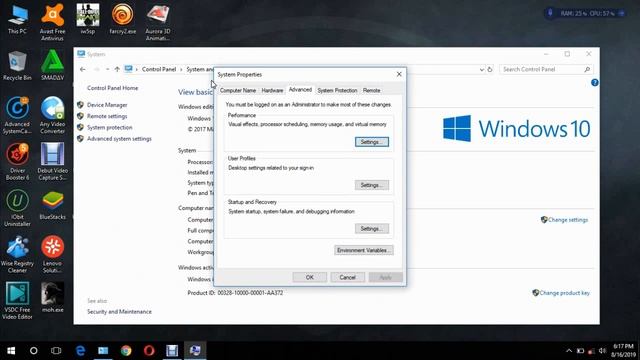Launch Advanced SystemCare shortcut
This screenshot has height=360, width=640.
point(17,115)
